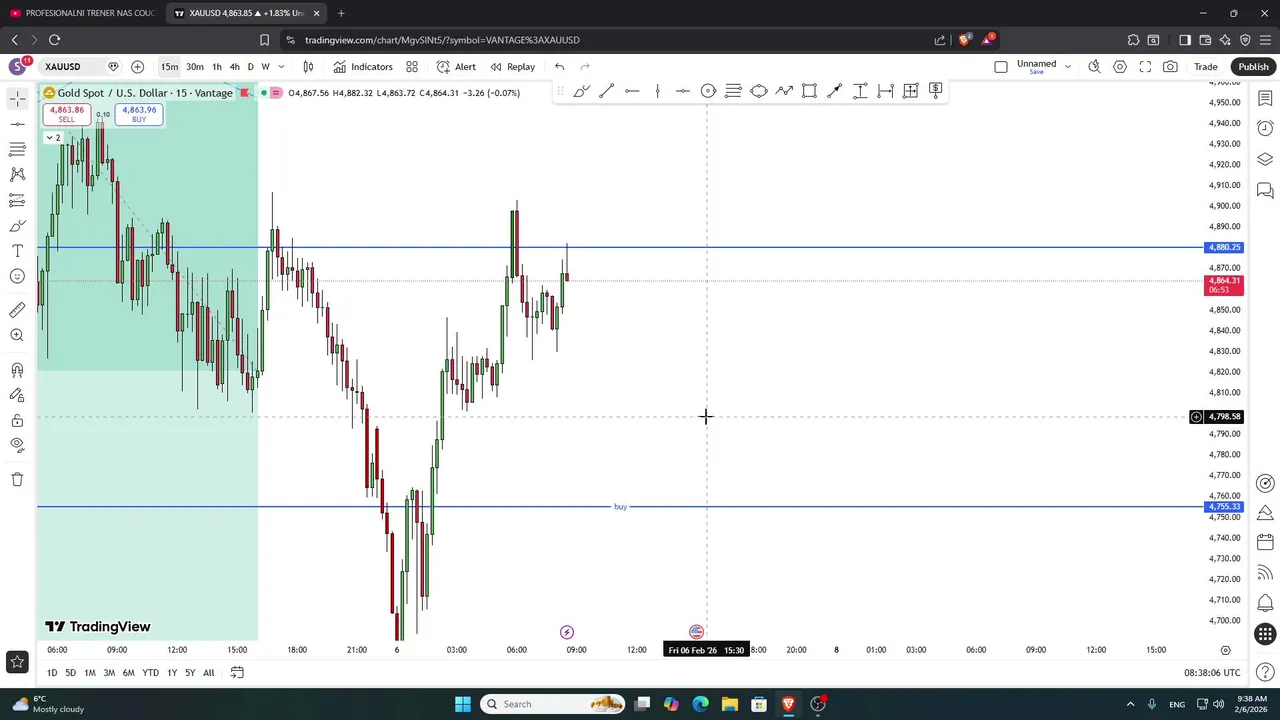Select the text annotation tool
Viewport: 1280px width, 720px height.
point(17,251)
